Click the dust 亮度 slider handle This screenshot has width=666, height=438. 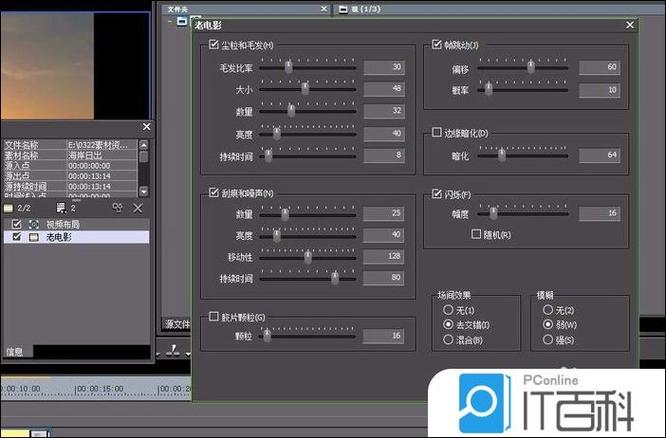coord(277,133)
